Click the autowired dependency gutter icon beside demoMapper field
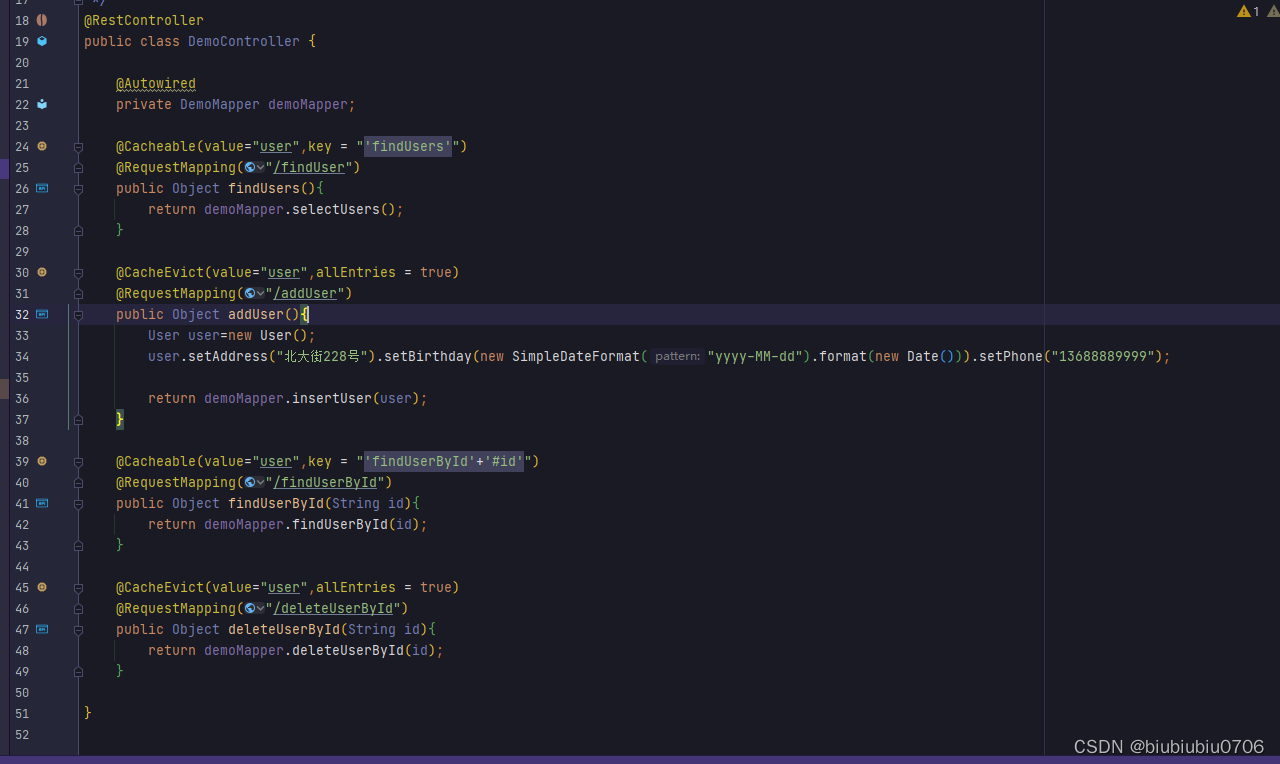This screenshot has height=764, width=1280. (42, 104)
